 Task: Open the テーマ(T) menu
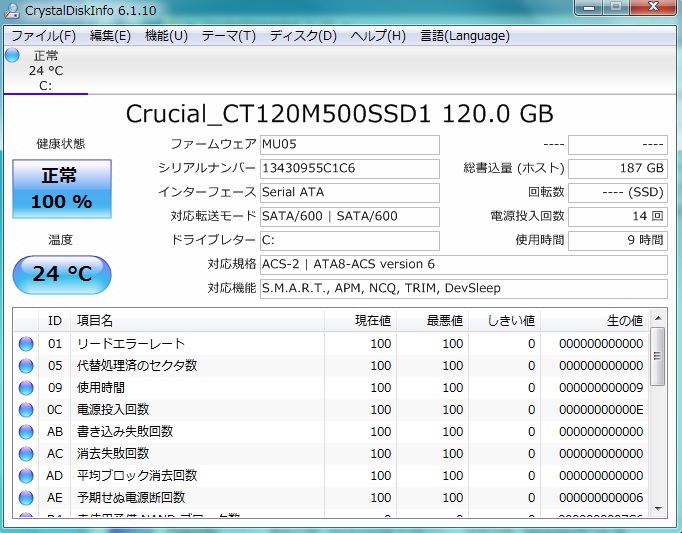click(228, 36)
